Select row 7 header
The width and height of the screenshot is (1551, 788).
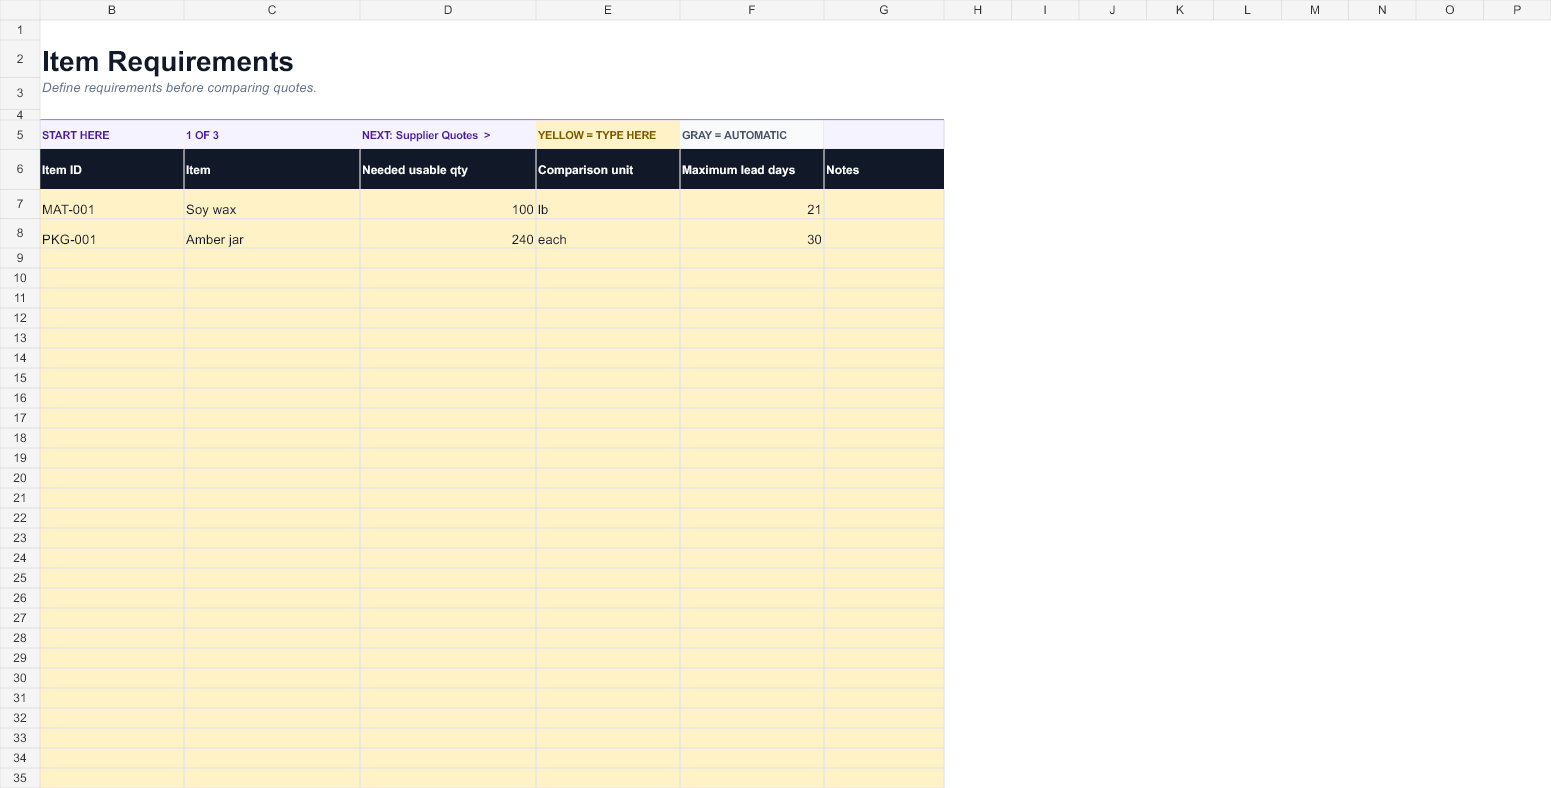(20, 204)
